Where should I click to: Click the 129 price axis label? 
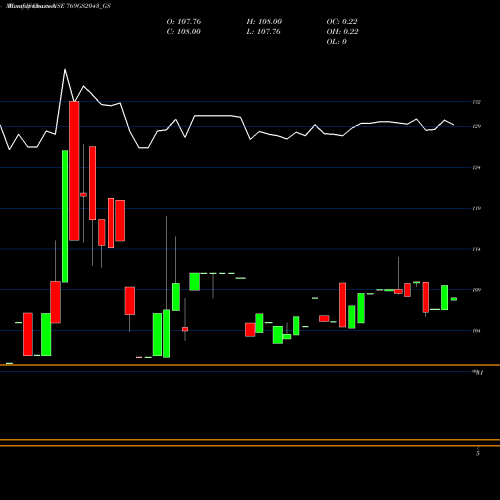(477, 126)
